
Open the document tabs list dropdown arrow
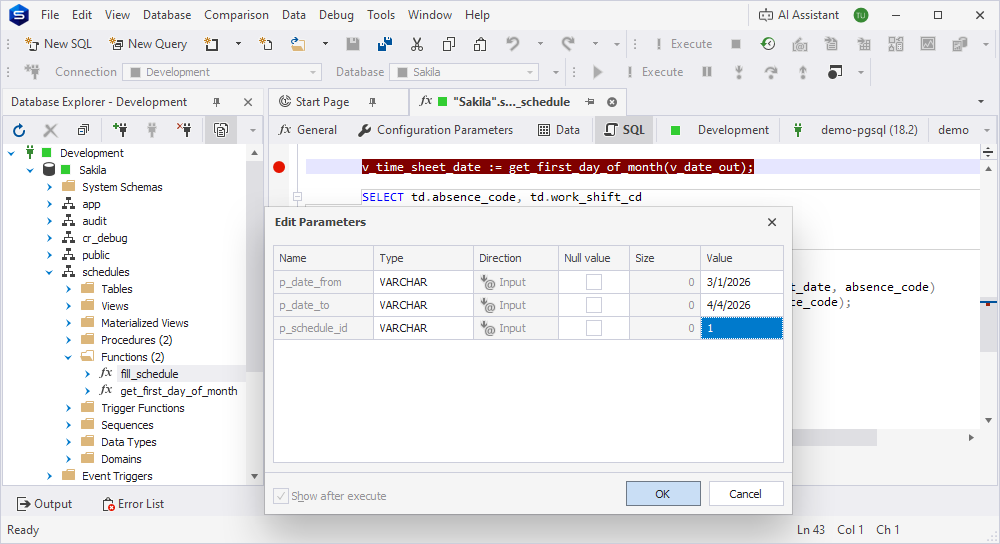click(x=981, y=102)
